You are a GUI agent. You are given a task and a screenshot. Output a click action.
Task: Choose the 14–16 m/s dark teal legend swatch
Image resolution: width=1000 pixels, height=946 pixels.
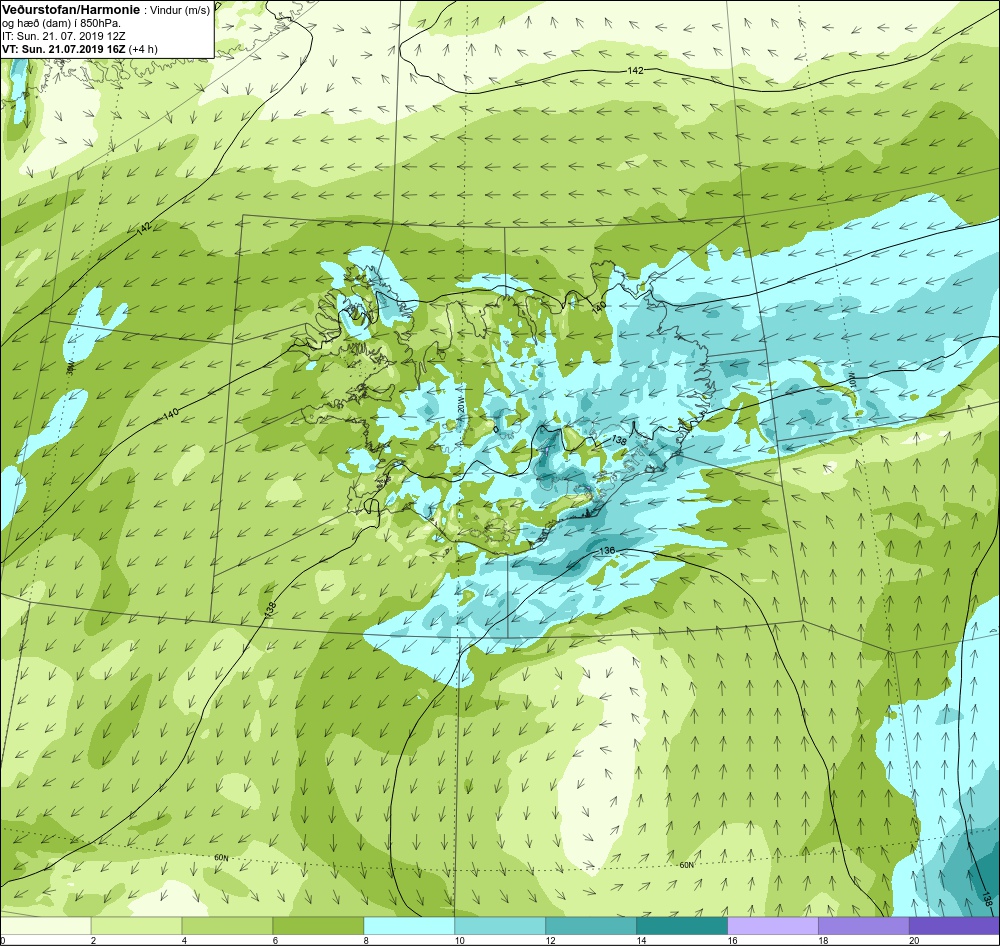pyautogui.click(x=682, y=925)
